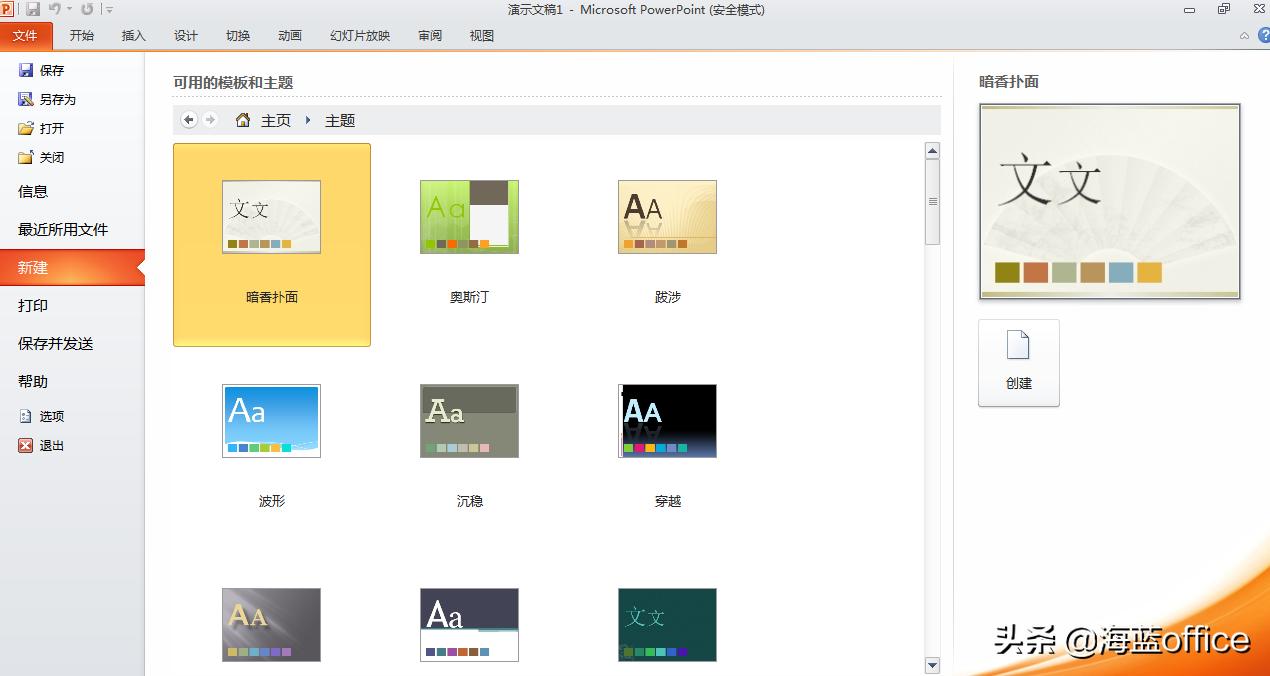Switch to the 设计 ribbon tab
This screenshot has width=1270, height=676.
tap(185, 35)
